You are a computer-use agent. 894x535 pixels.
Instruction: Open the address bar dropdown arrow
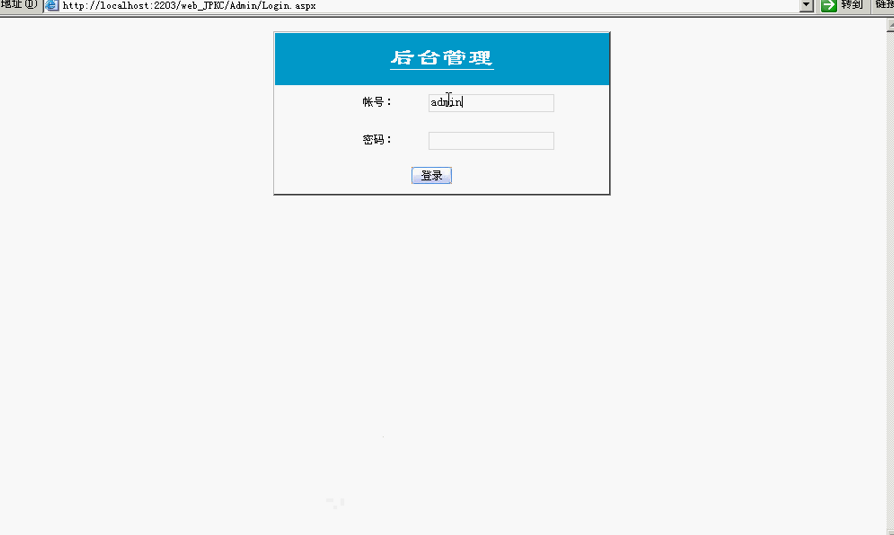[x=806, y=6]
